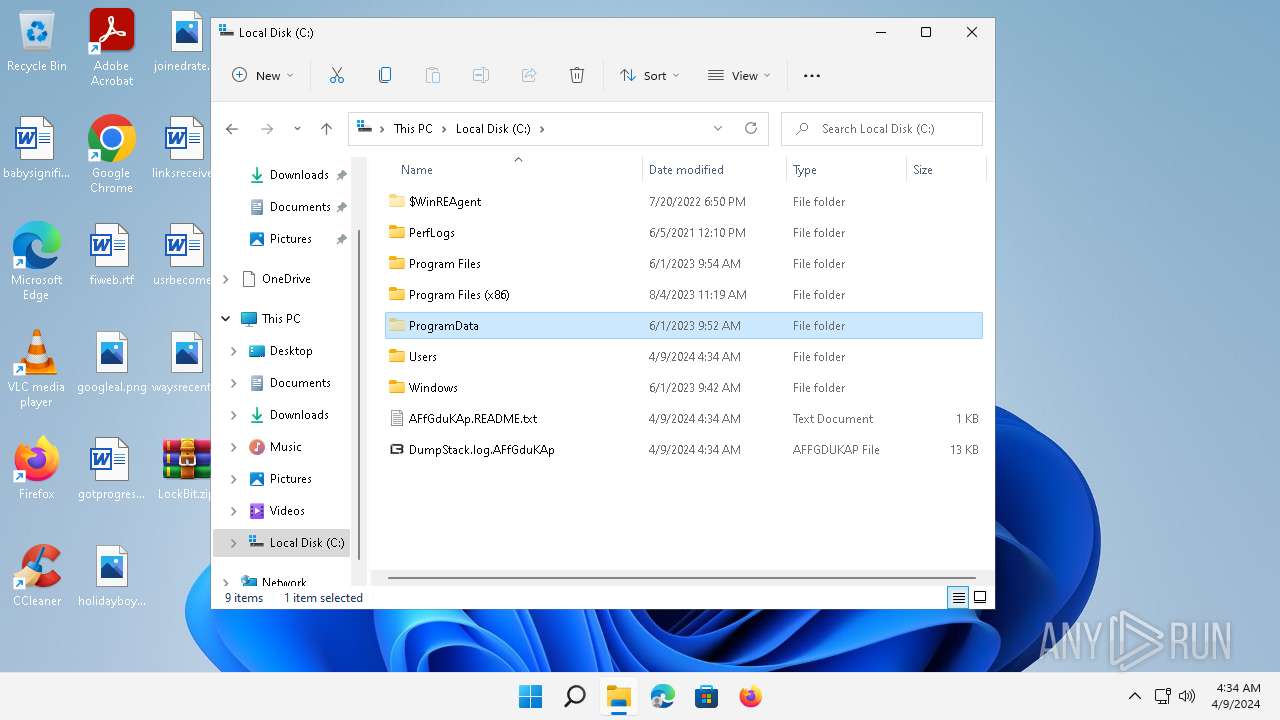Open Microsoft Store from taskbar
Viewport: 1280px width, 720px height.
(x=707, y=696)
